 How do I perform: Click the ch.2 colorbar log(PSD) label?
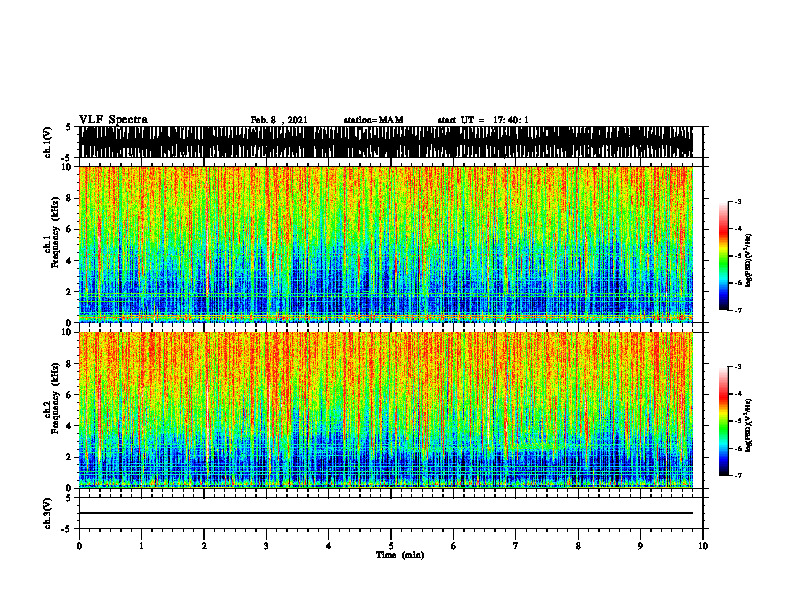tap(749, 424)
